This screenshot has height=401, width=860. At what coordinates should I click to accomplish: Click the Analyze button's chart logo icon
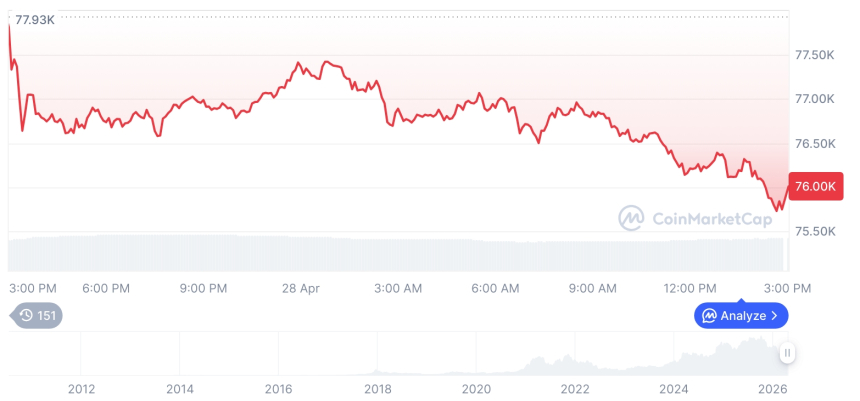(709, 316)
